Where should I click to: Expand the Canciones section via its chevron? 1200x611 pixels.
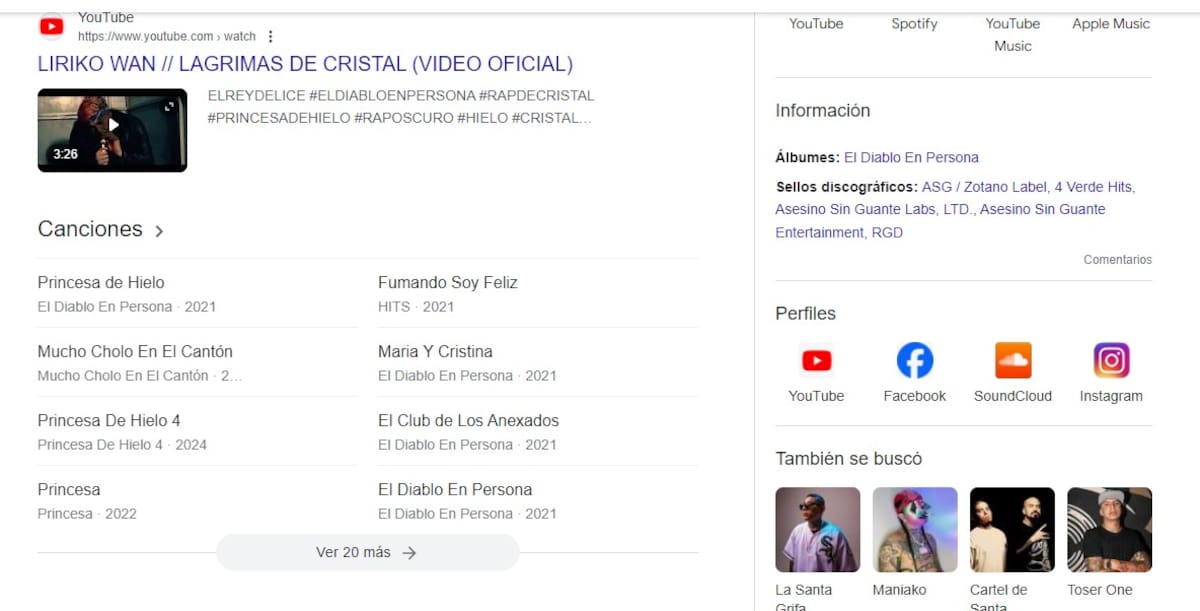pyautogui.click(x=160, y=230)
